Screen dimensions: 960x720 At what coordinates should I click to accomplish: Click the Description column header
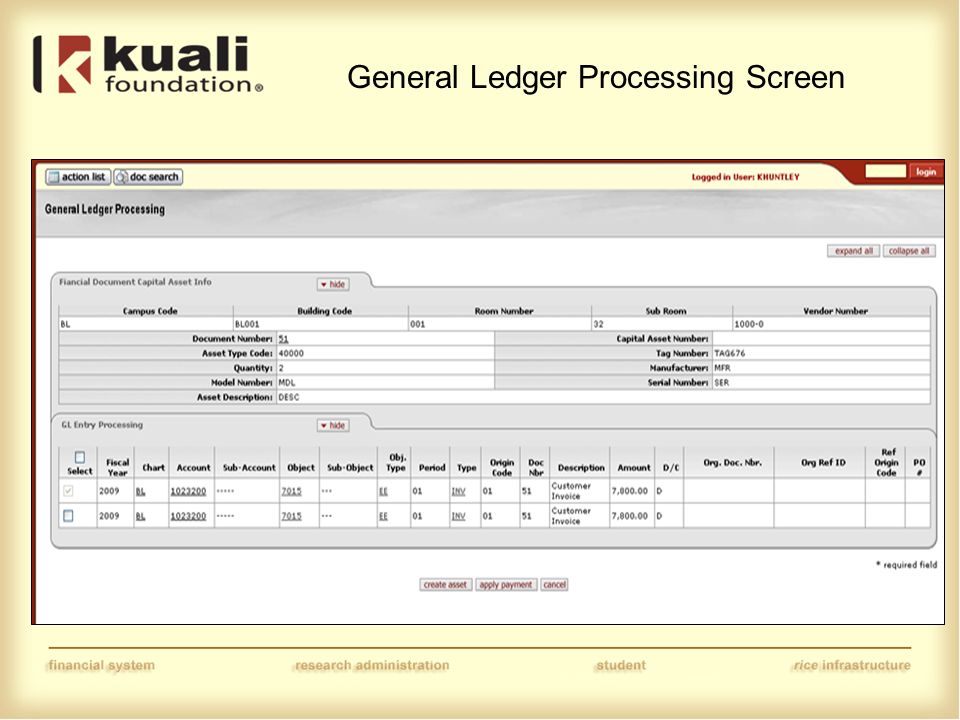(x=581, y=467)
